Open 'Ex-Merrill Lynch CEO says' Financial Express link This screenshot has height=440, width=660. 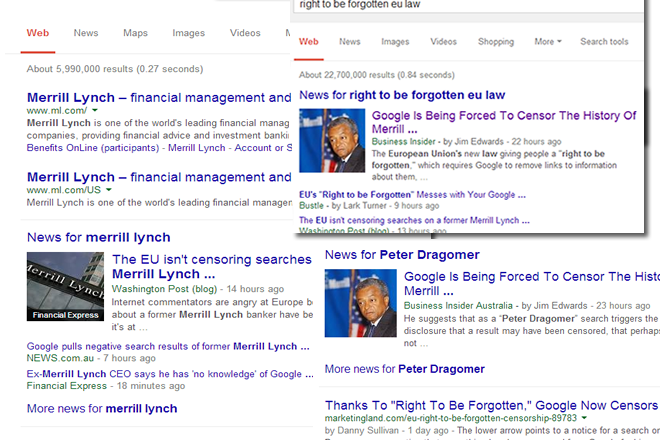(x=170, y=374)
